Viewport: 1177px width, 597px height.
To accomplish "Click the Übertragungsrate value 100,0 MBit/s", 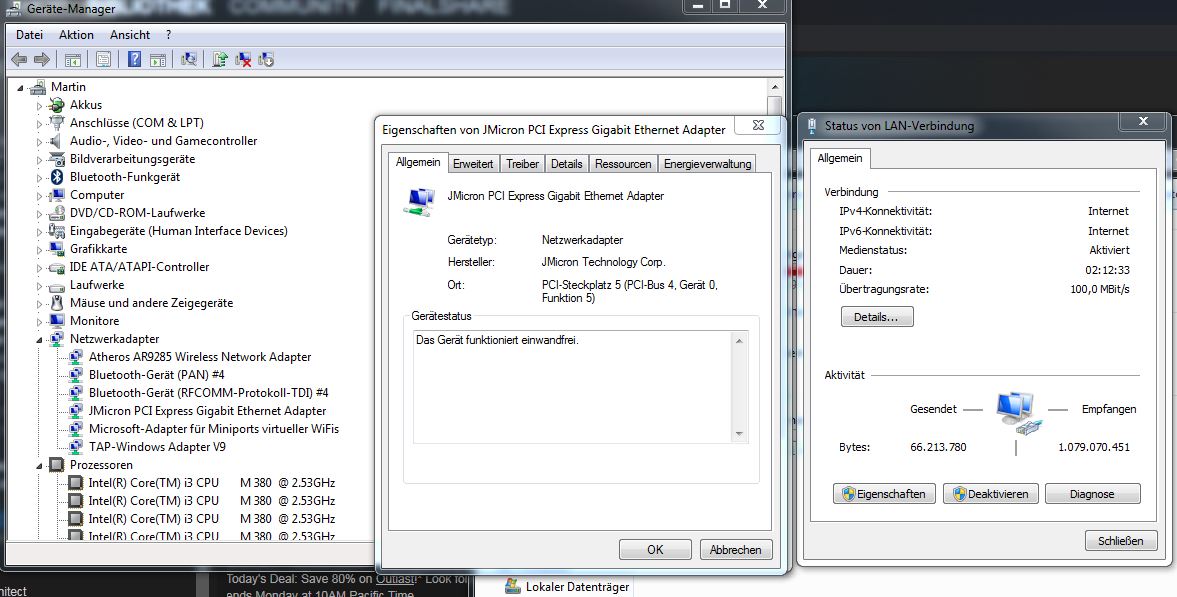I will click(x=1100, y=289).
